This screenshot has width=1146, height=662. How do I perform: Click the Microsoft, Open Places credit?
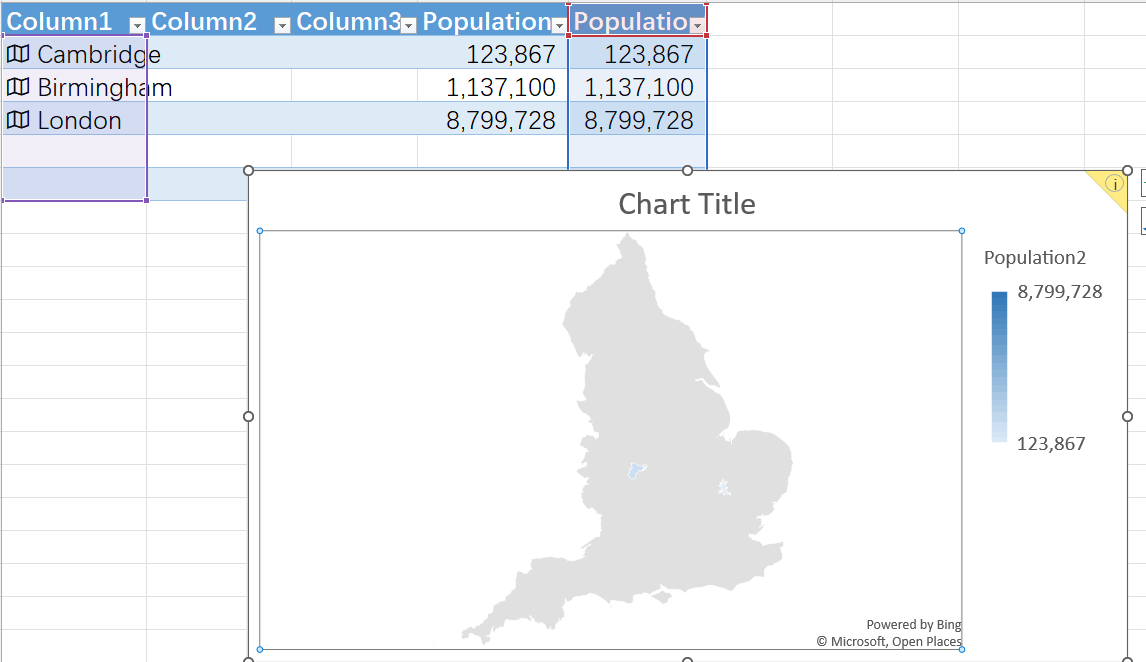click(x=889, y=642)
